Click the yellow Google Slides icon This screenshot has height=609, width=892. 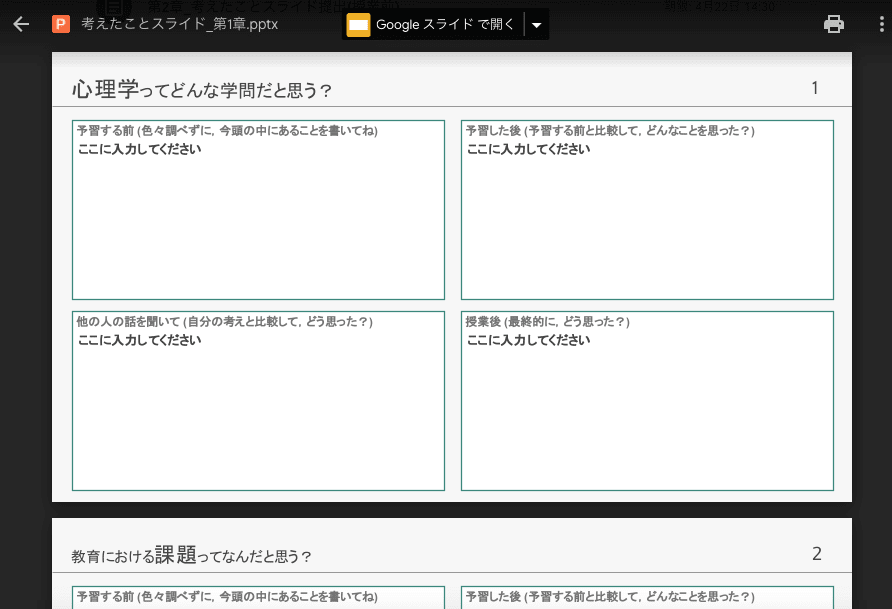358,24
